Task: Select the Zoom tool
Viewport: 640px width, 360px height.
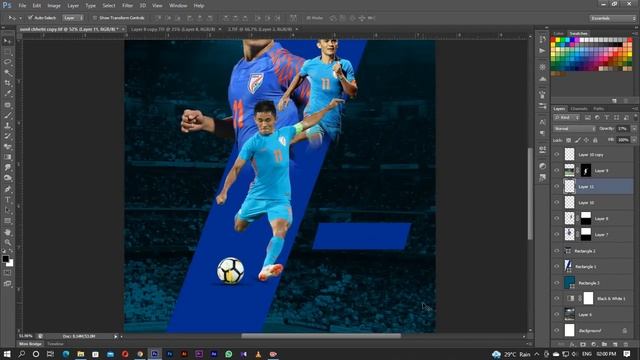Action: 7,242
